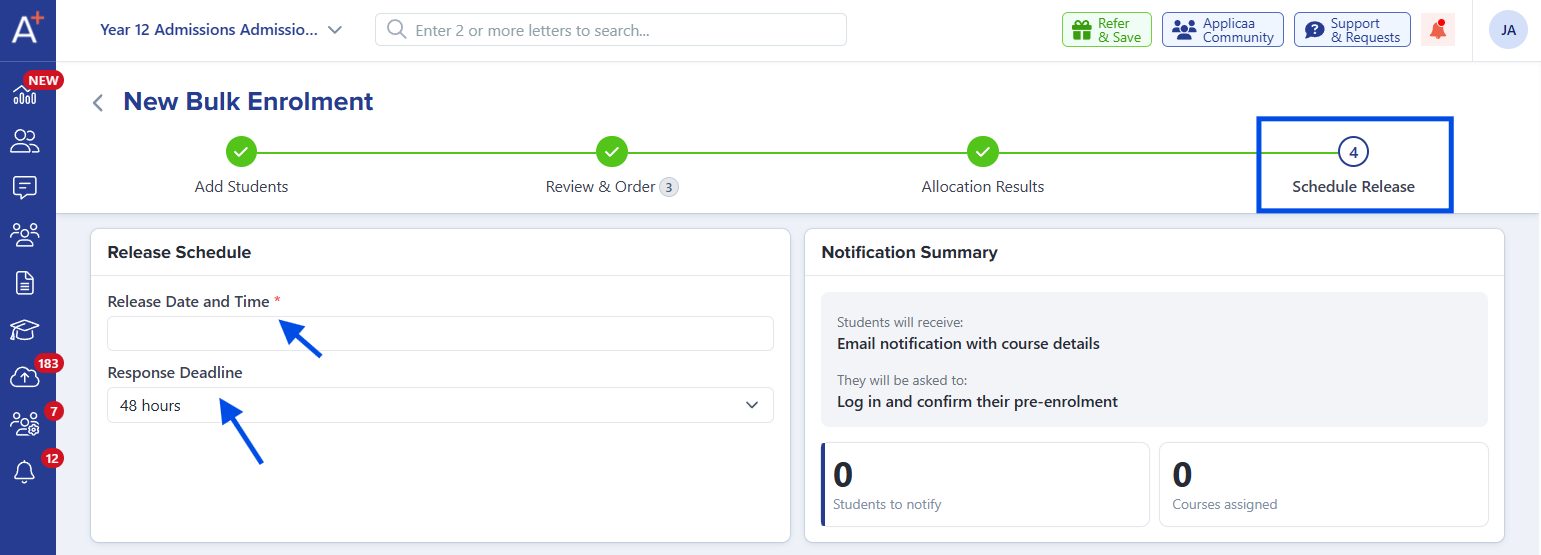Open the Support & Requests button
Image resolution: width=1541 pixels, height=555 pixels.
(1352, 30)
